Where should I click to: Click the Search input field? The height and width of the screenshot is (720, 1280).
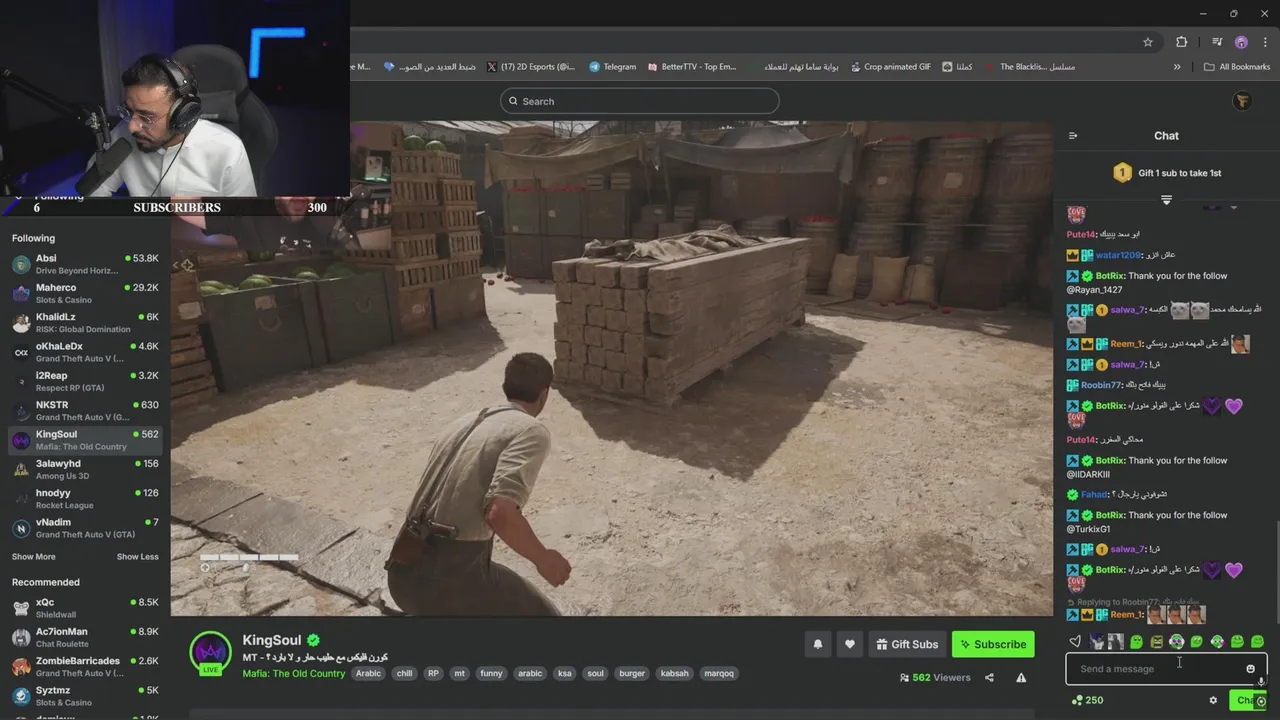click(640, 101)
